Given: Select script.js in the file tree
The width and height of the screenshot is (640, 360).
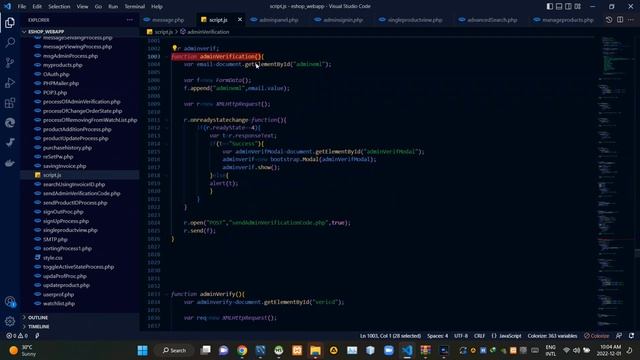Looking at the screenshot, I should [52, 175].
